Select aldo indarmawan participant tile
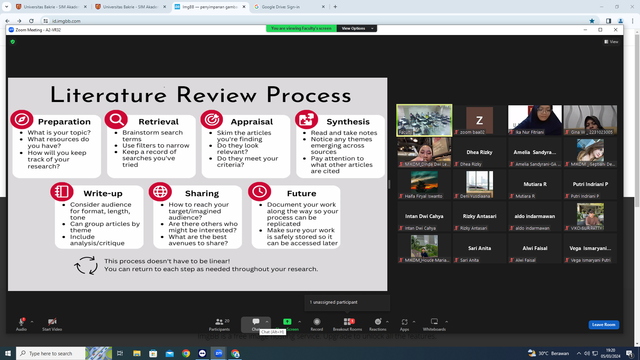 coord(535,216)
